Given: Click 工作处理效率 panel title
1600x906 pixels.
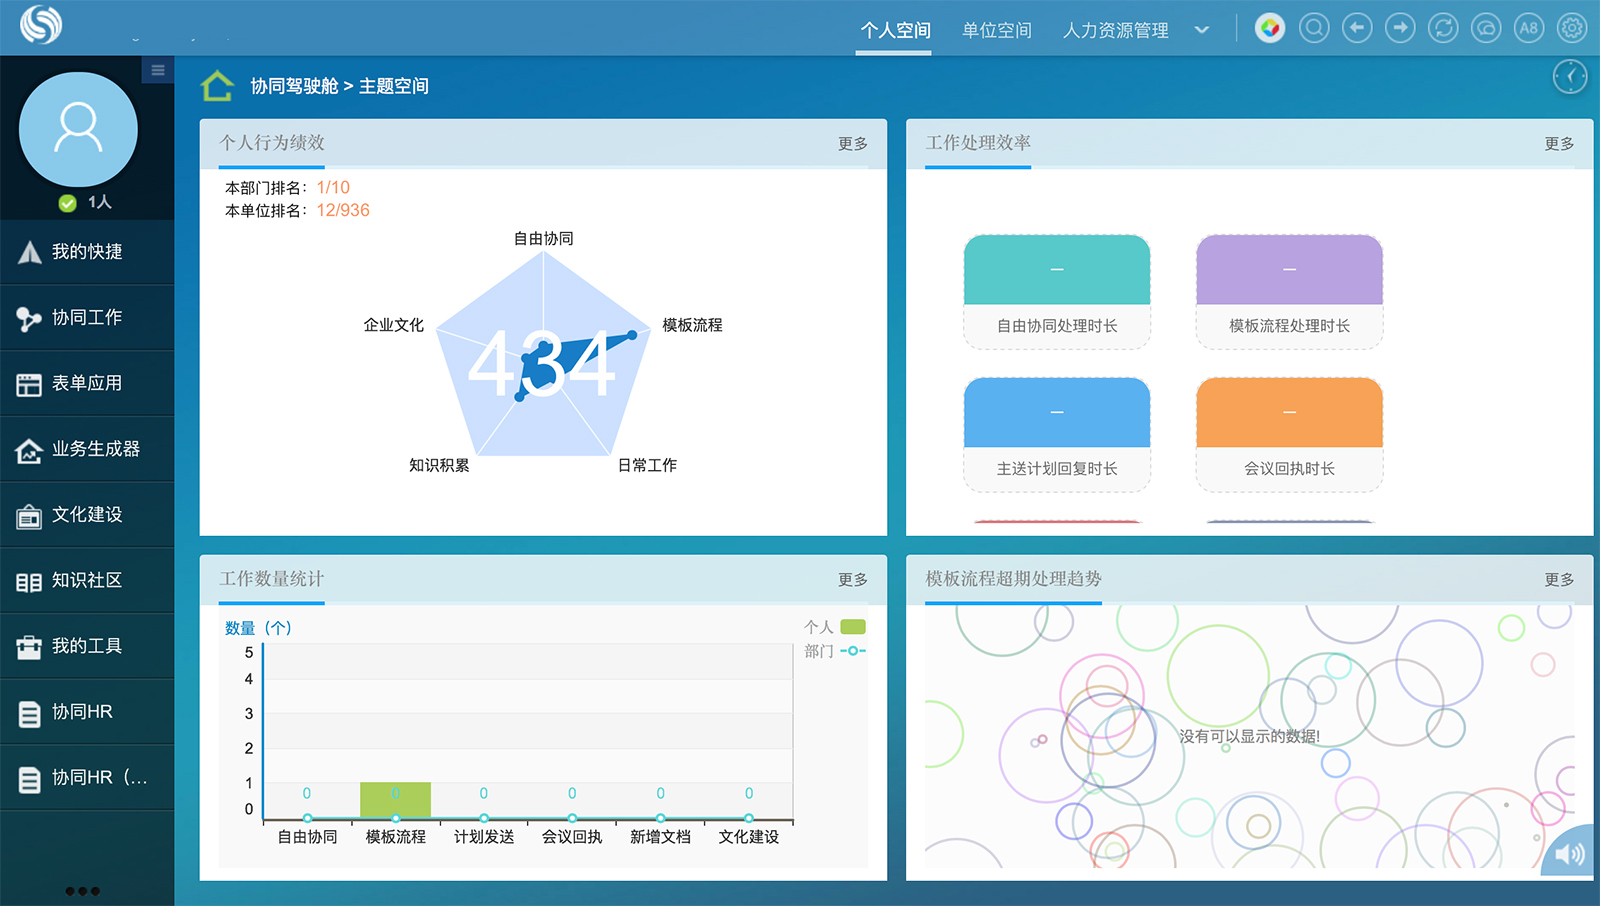Looking at the screenshot, I should pyautogui.click(x=978, y=143).
